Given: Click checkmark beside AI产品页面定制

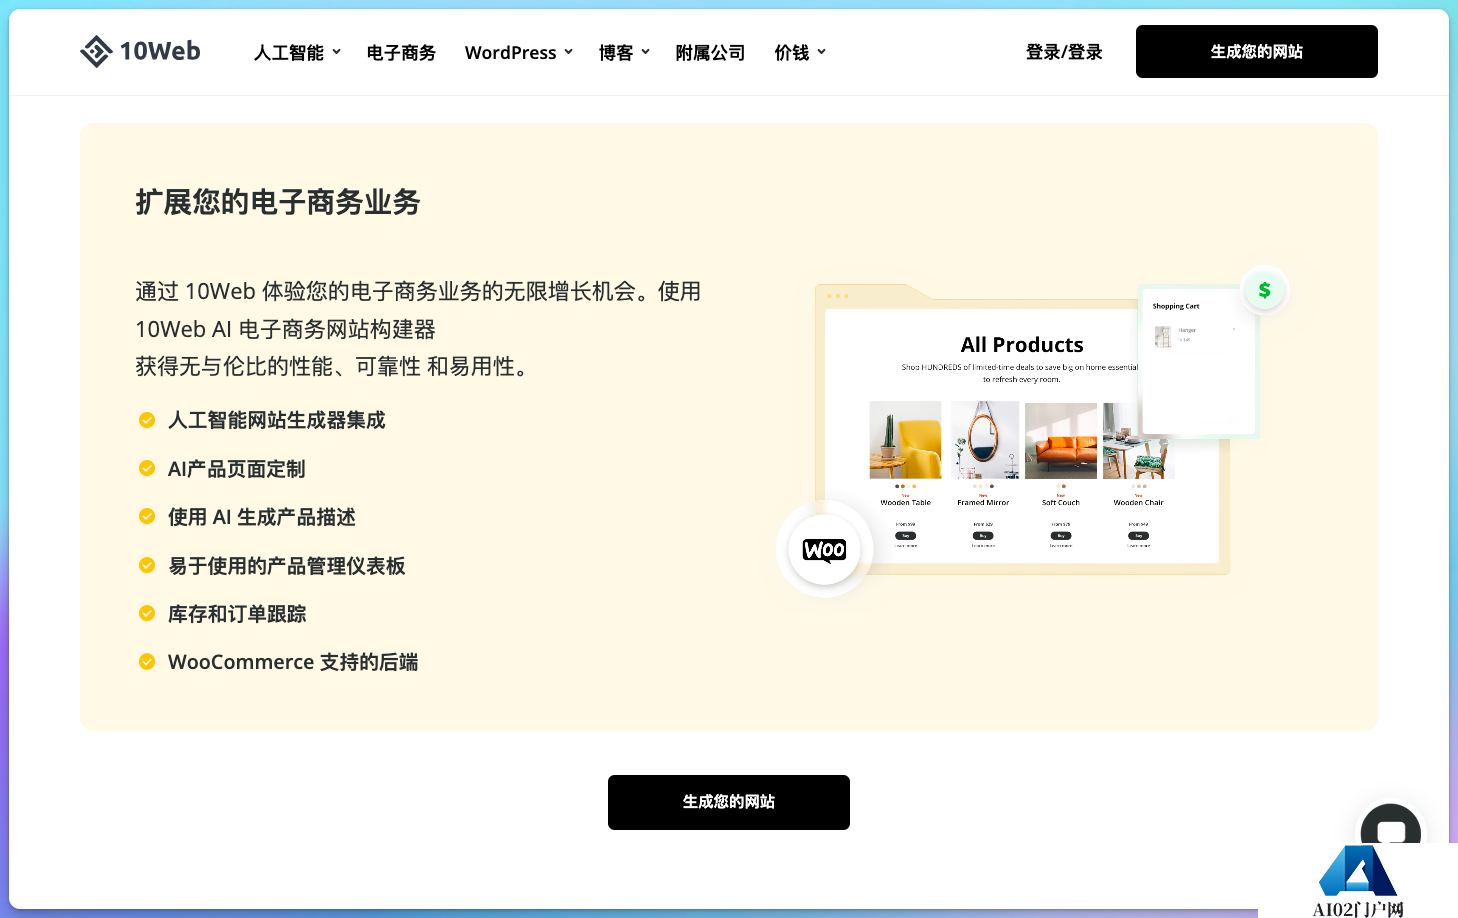Looking at the screenshot, I should [x=147, y=468].
